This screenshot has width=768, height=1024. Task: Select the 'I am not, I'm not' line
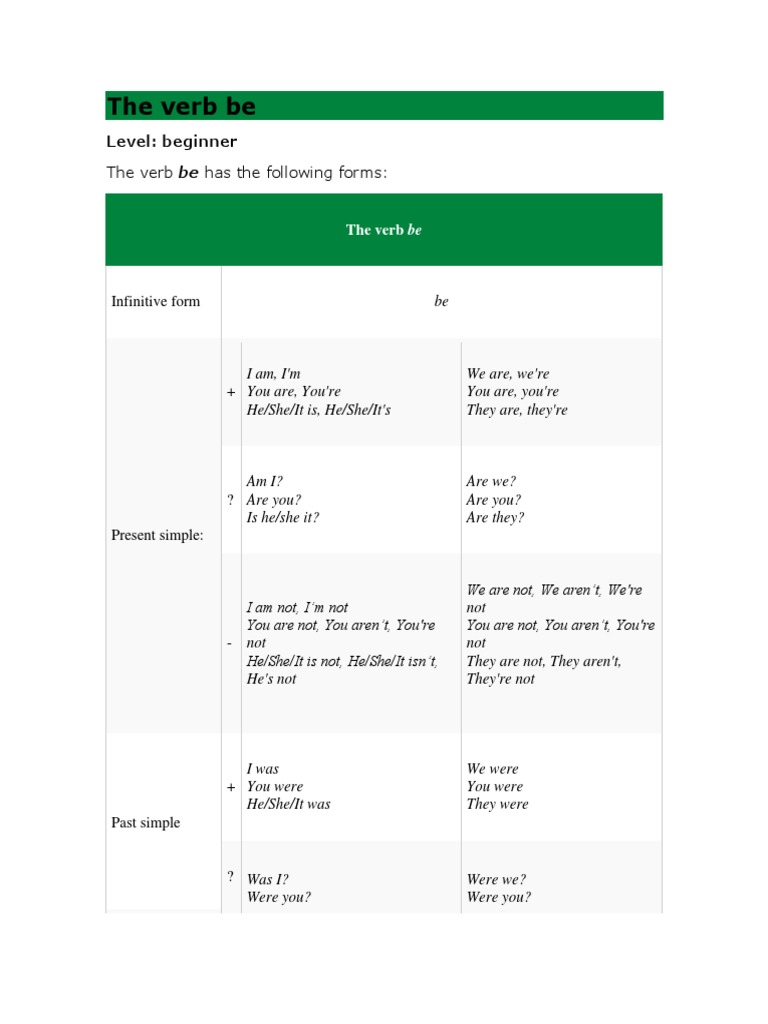pyautogui.click(x=297, y=607)
